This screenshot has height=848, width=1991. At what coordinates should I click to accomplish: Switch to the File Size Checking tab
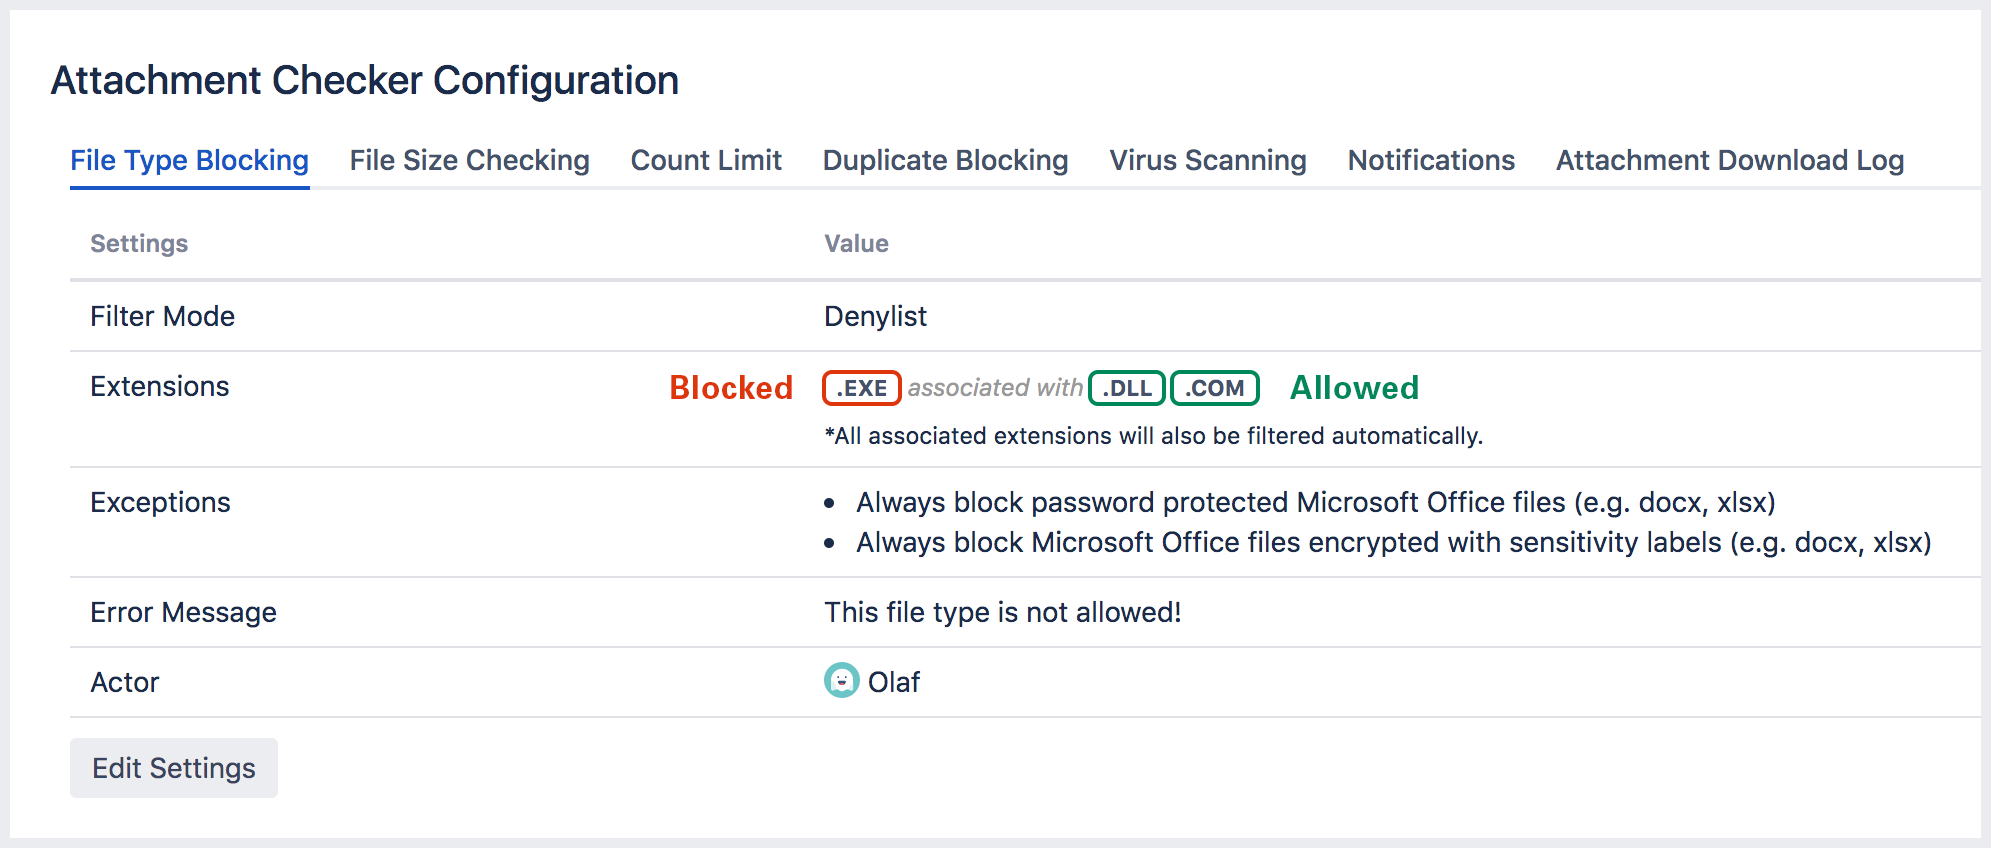[468, 160]
